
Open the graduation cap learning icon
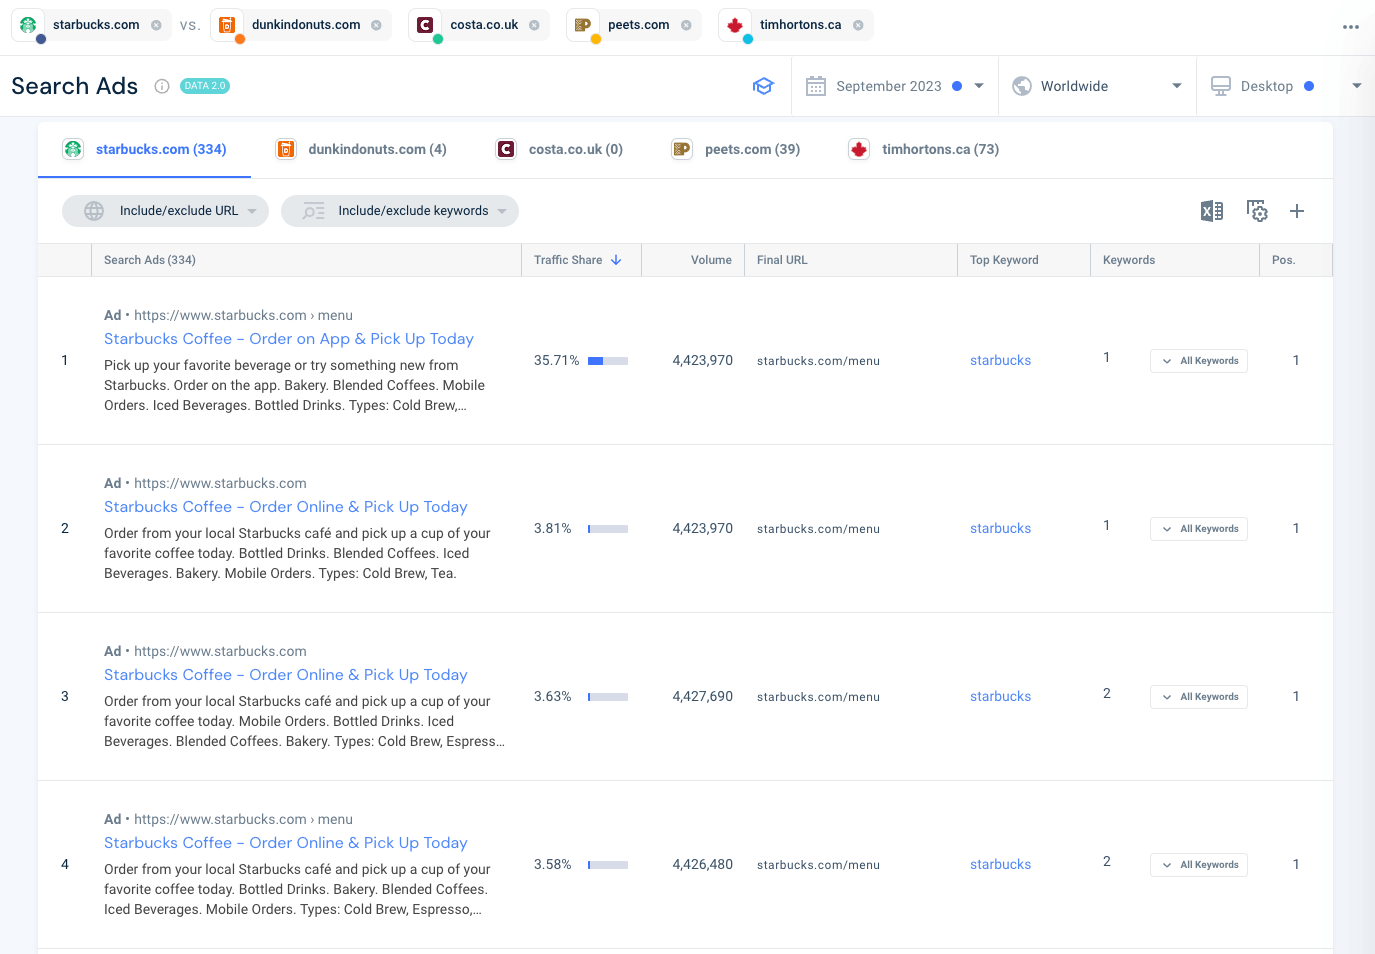click(763, 86)
